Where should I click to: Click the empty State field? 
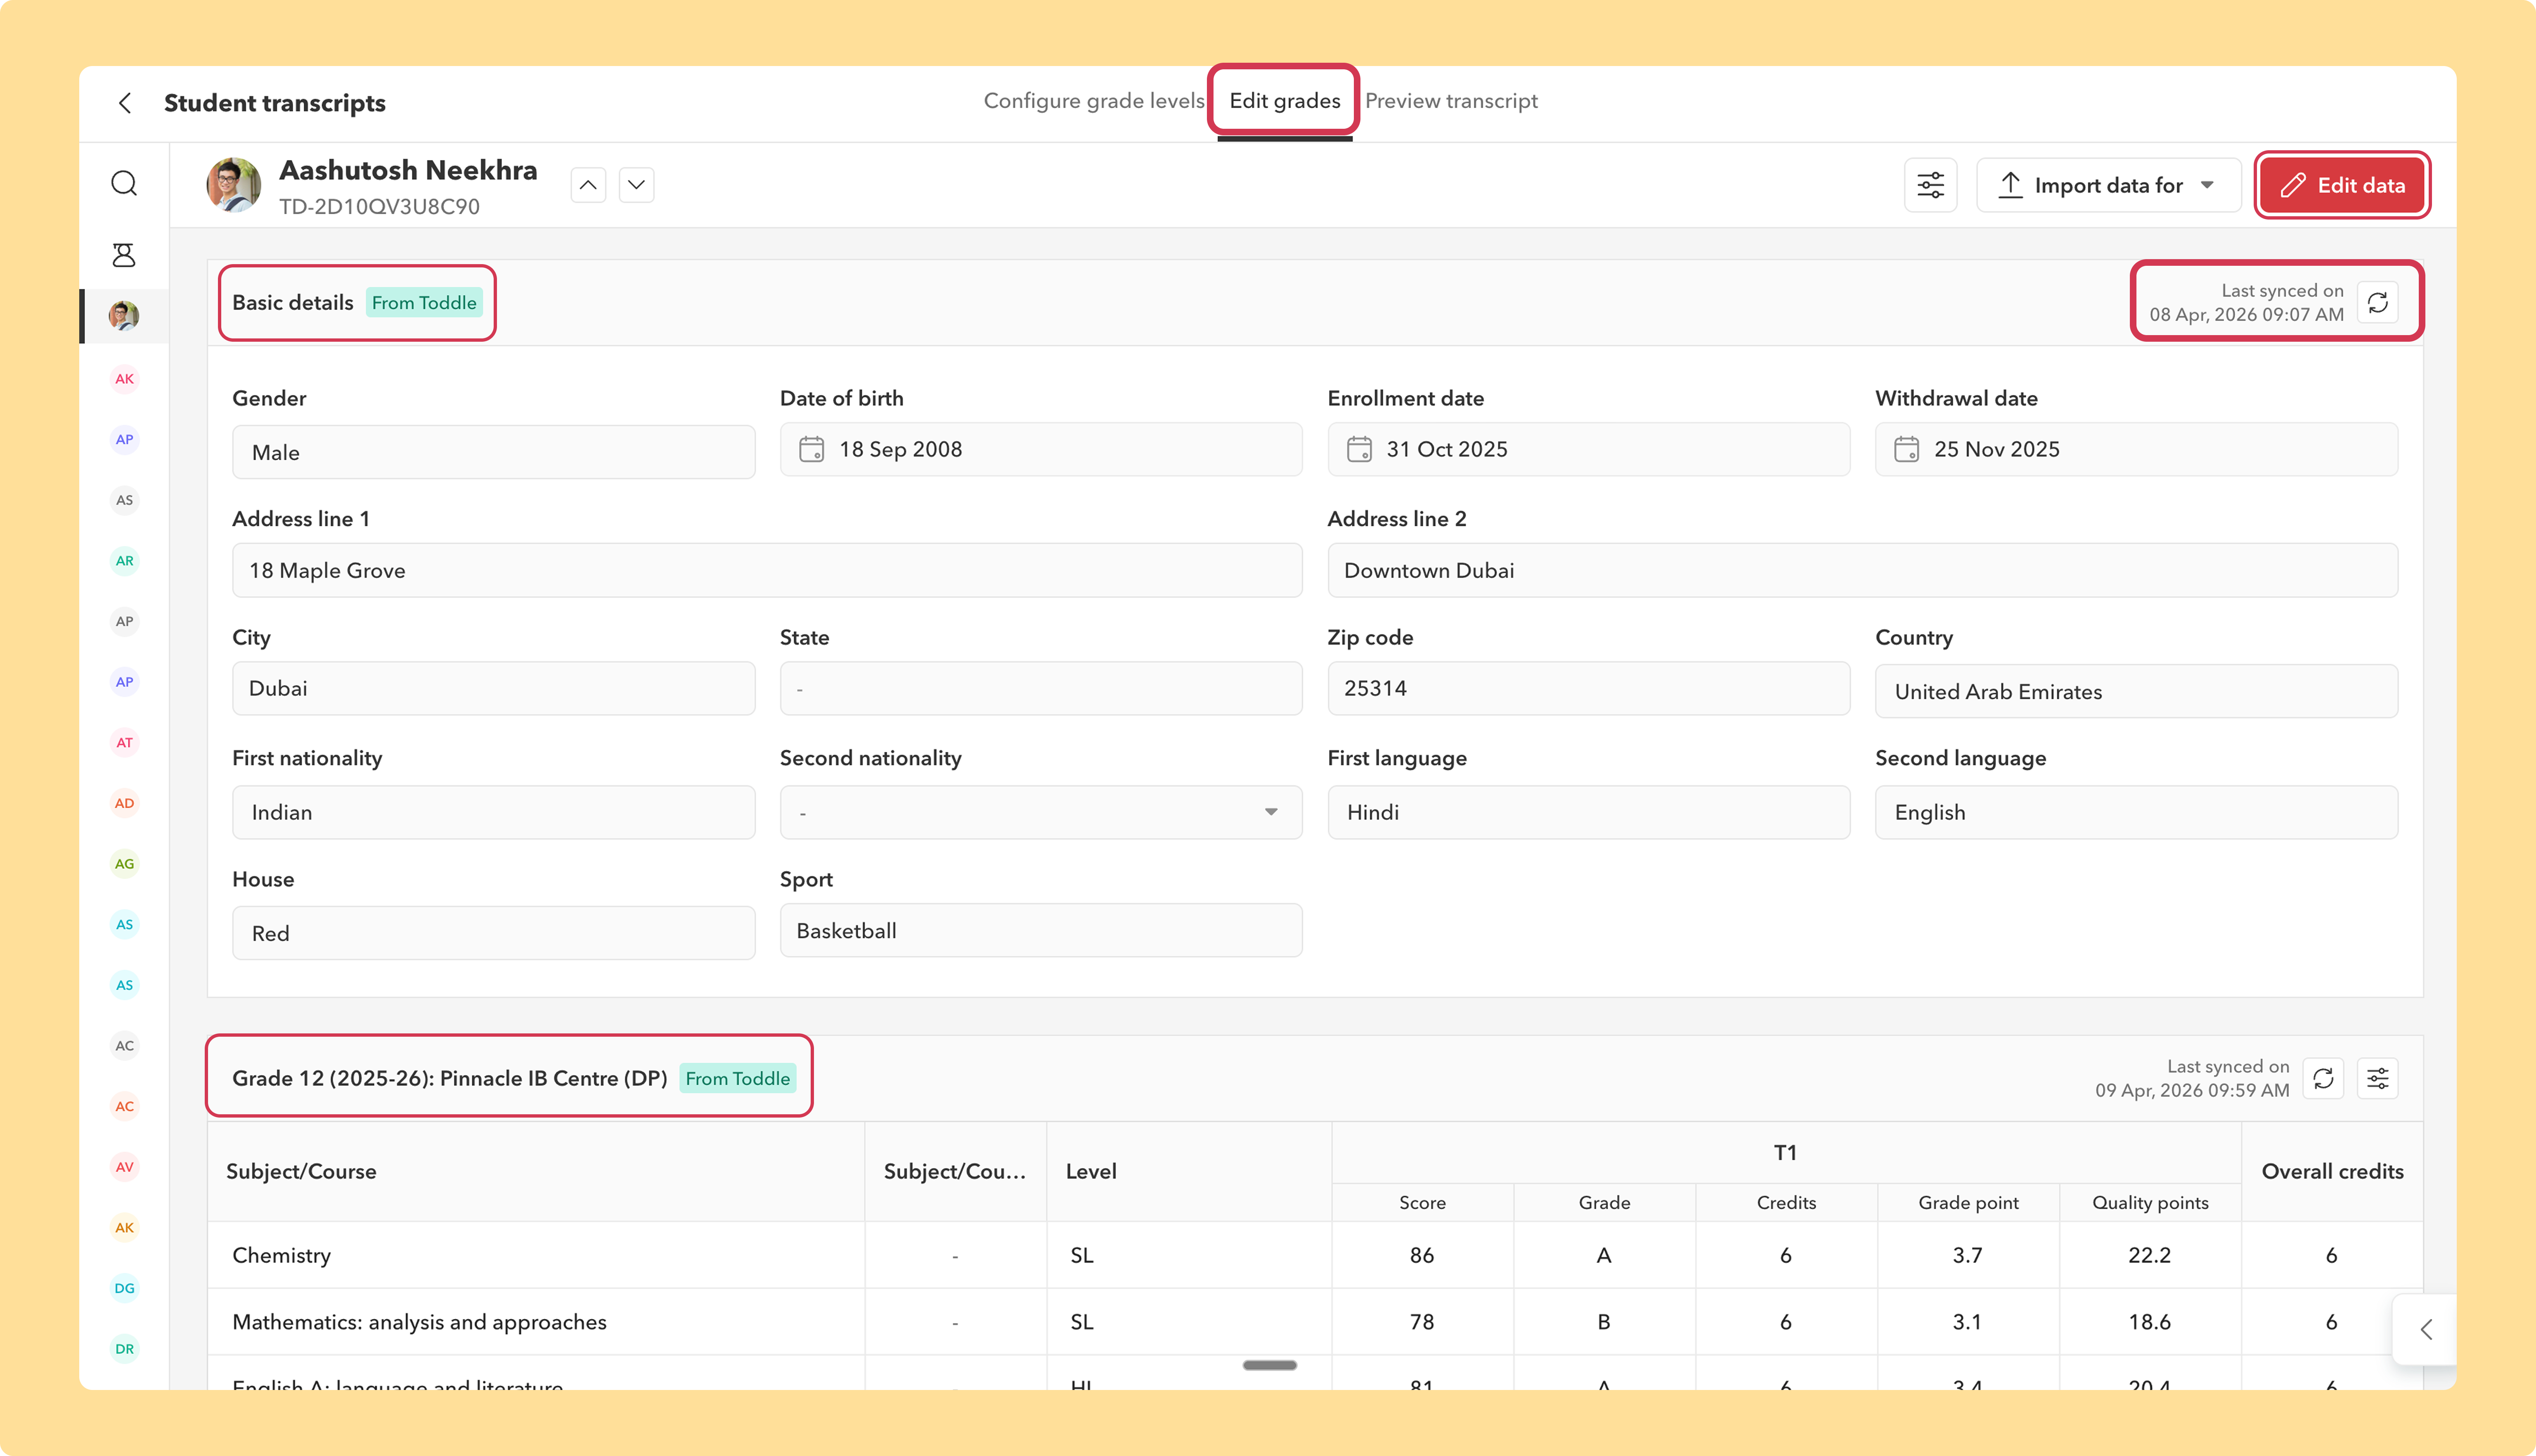coord(1041,688)
